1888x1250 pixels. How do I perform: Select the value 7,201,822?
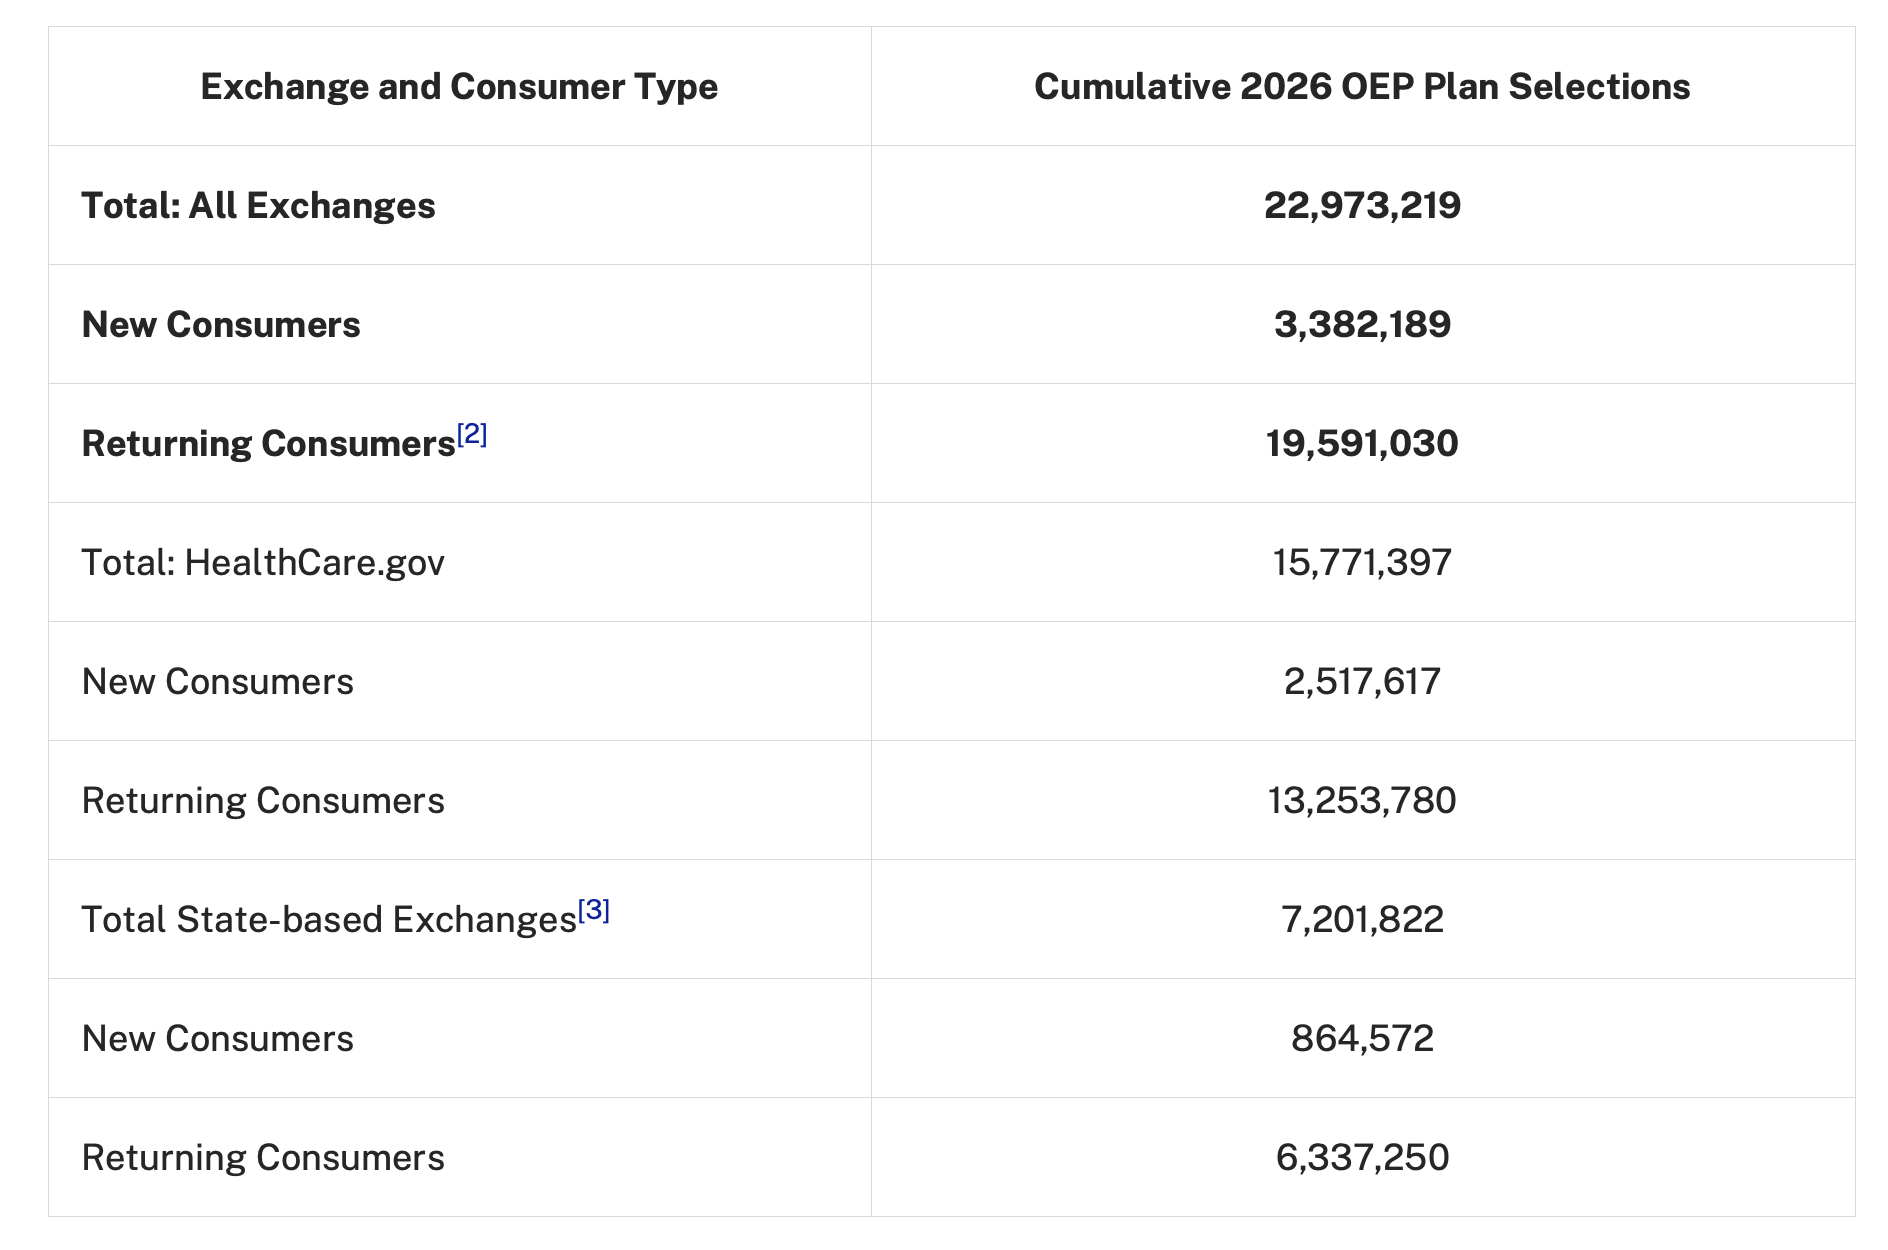(1362, 920)
